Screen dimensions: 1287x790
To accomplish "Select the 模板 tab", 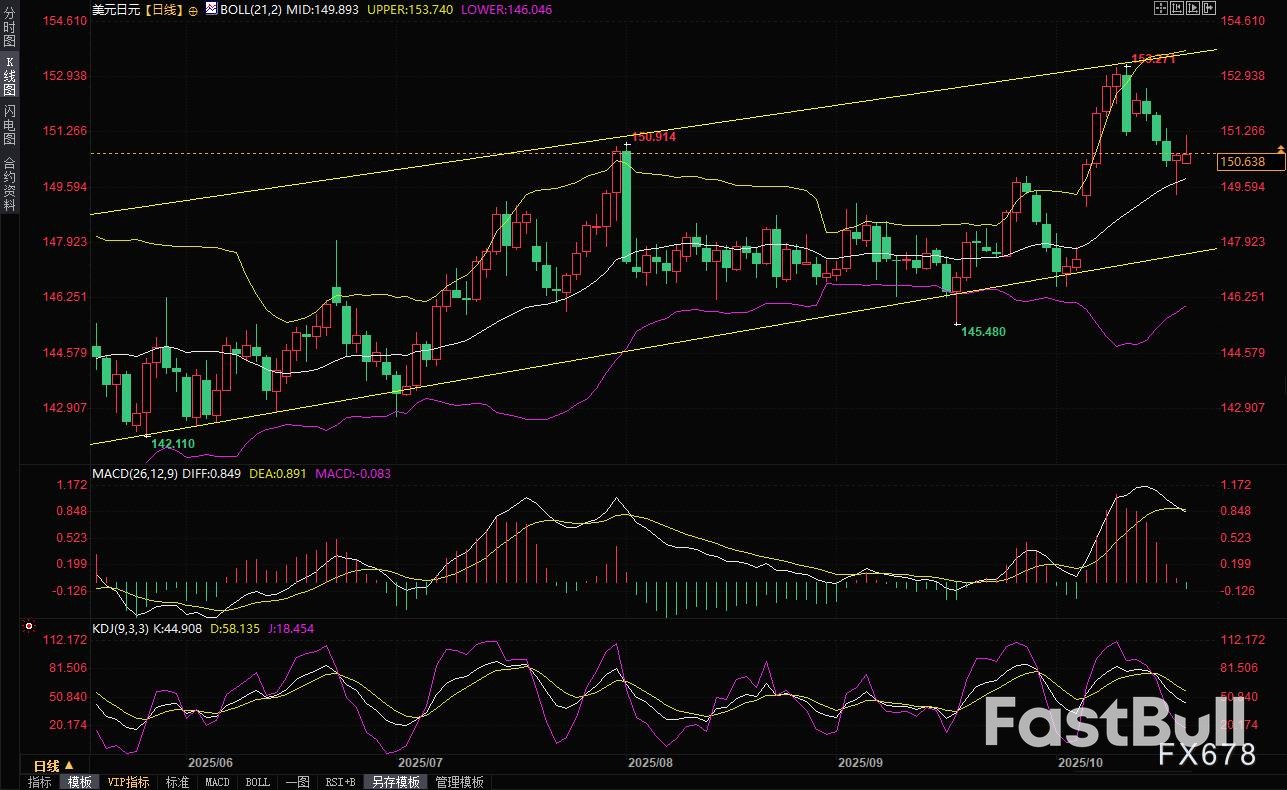I will pos(79,782).
